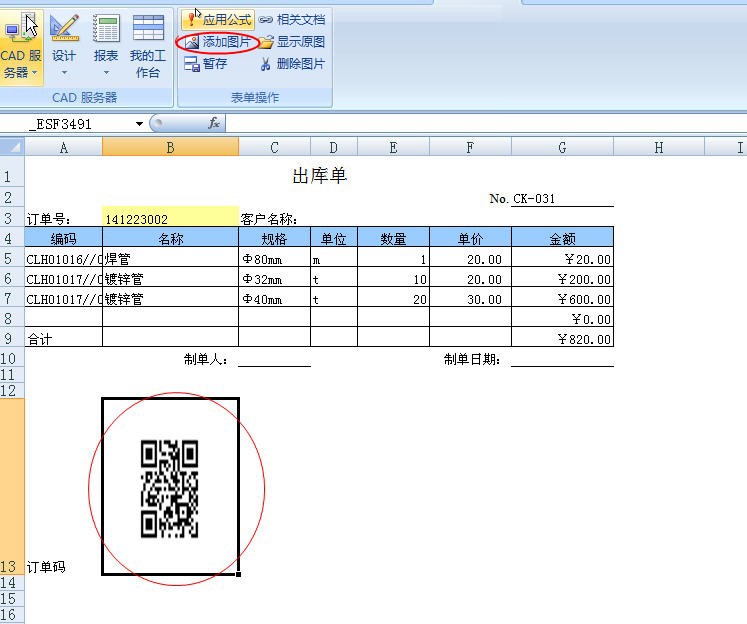
Task: Select the column G header
Action: (x=562, y=148)
